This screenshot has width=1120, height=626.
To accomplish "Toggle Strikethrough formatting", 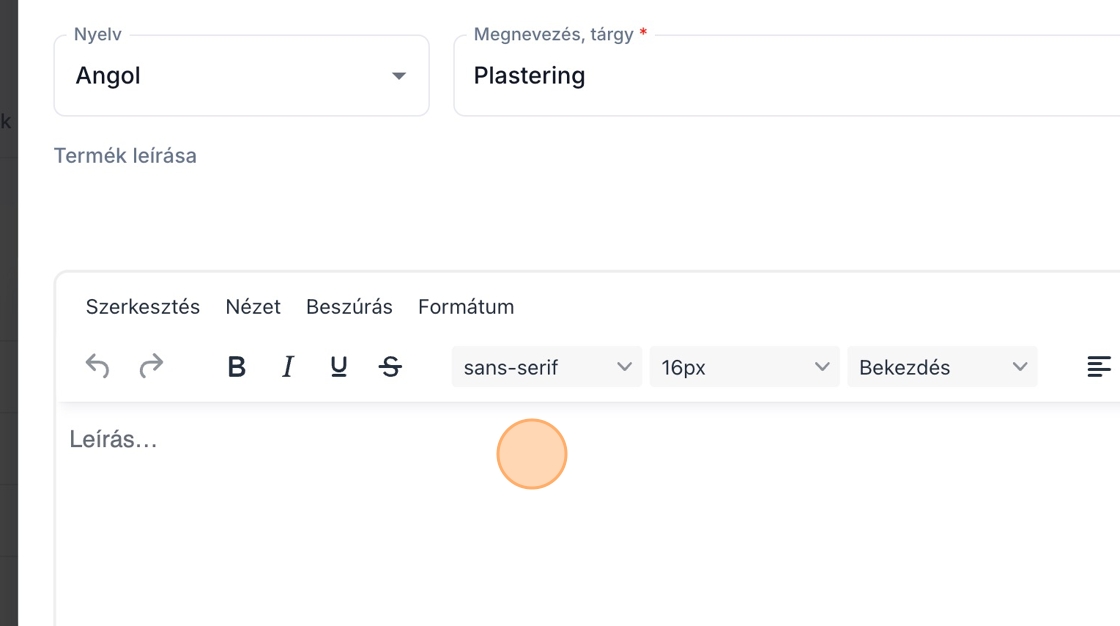I will 391,367.
